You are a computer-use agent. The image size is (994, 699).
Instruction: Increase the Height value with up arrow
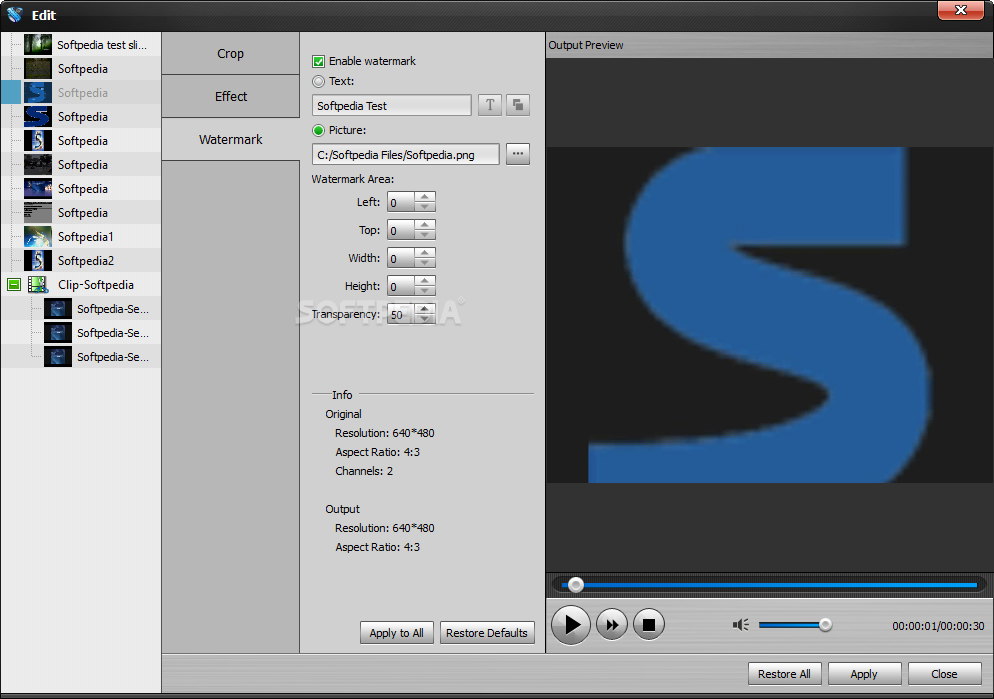click(425, 281)
